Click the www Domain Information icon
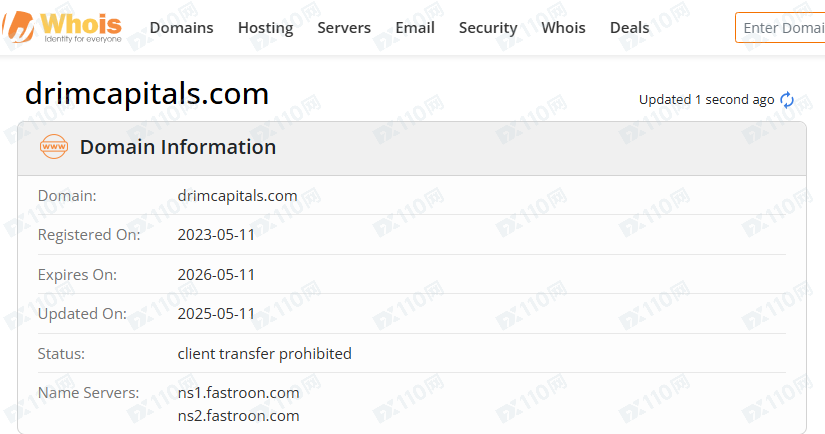825x434 pixels. pos(53,147)
